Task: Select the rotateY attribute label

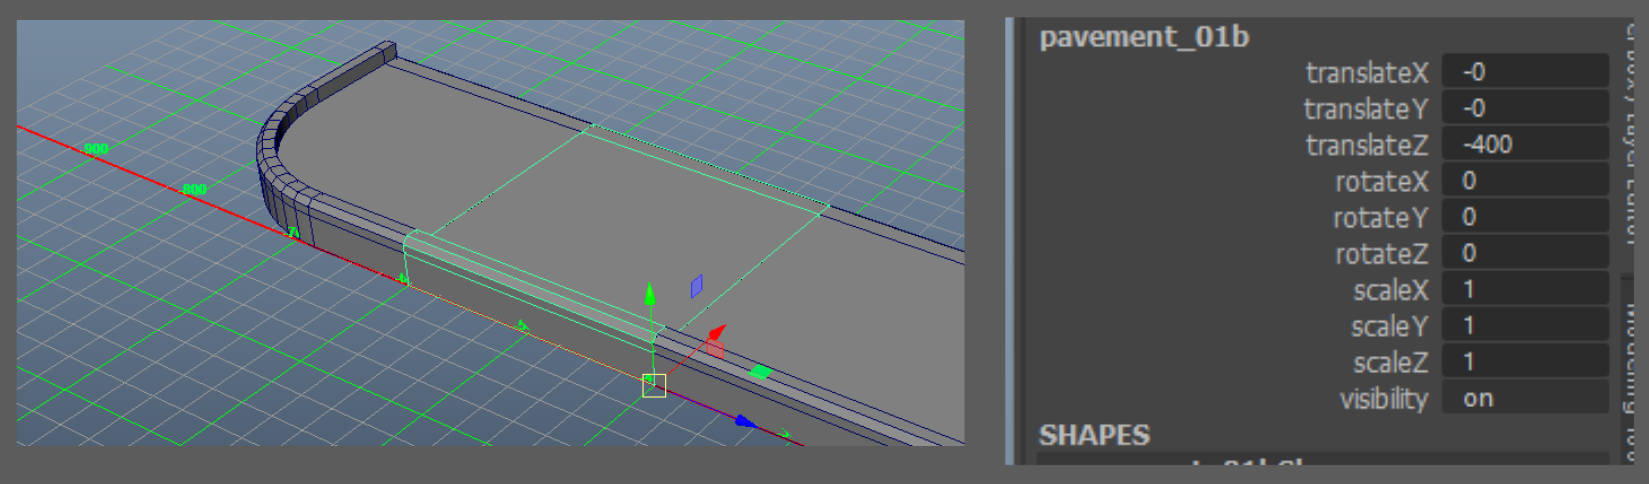Action: pos(1381,217)
